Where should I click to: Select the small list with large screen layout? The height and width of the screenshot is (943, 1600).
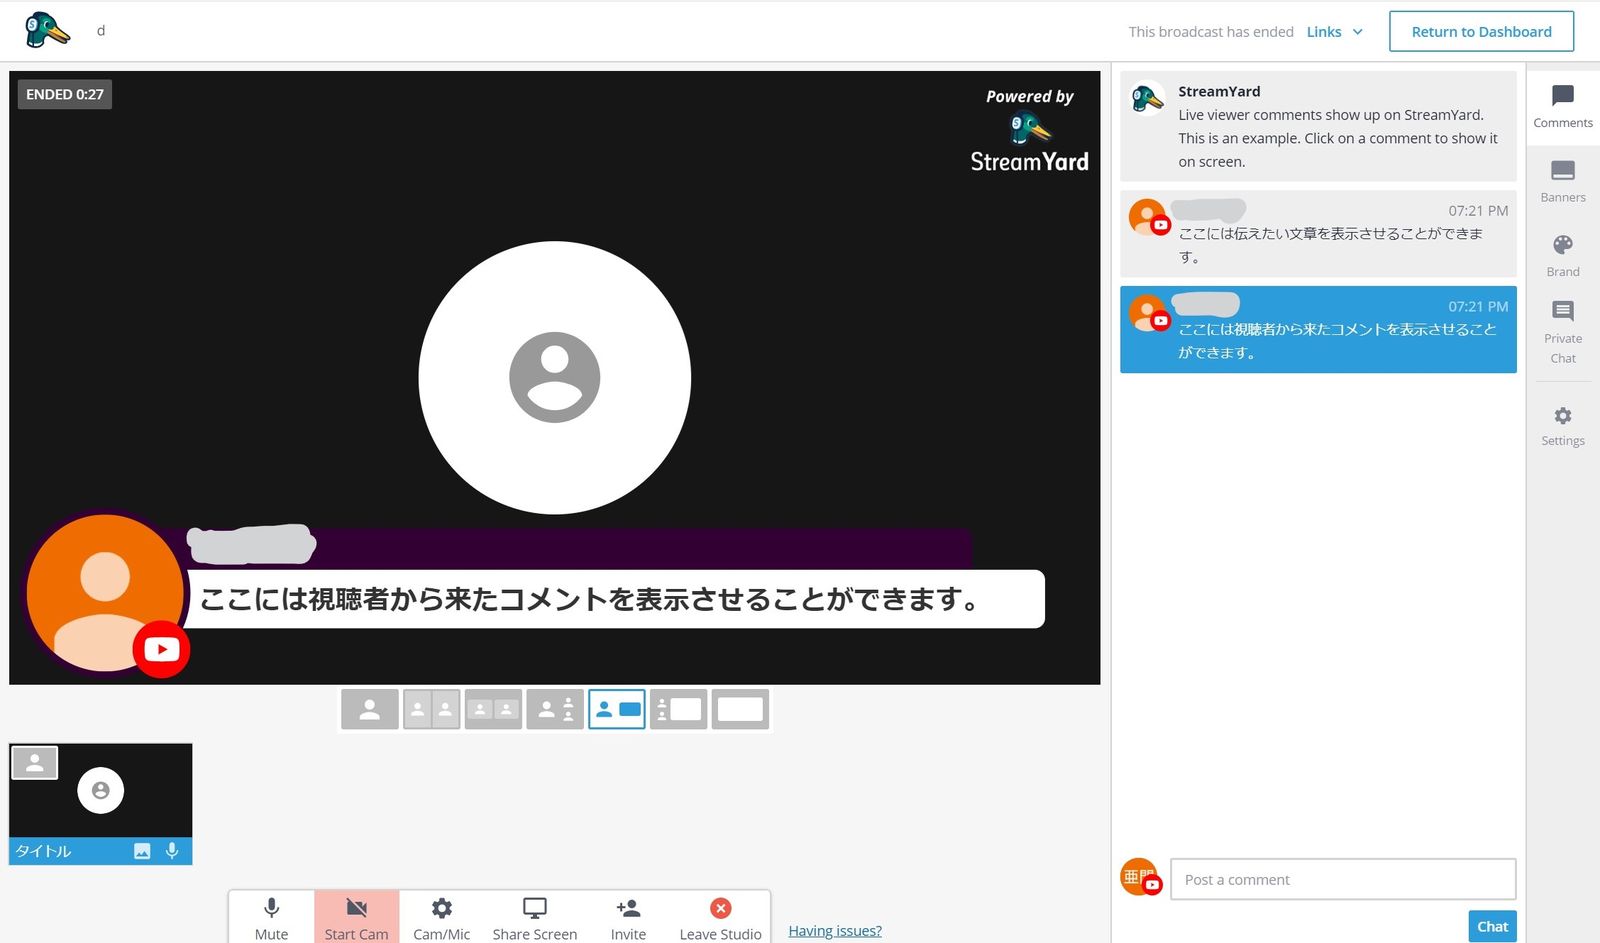[679, 709]
